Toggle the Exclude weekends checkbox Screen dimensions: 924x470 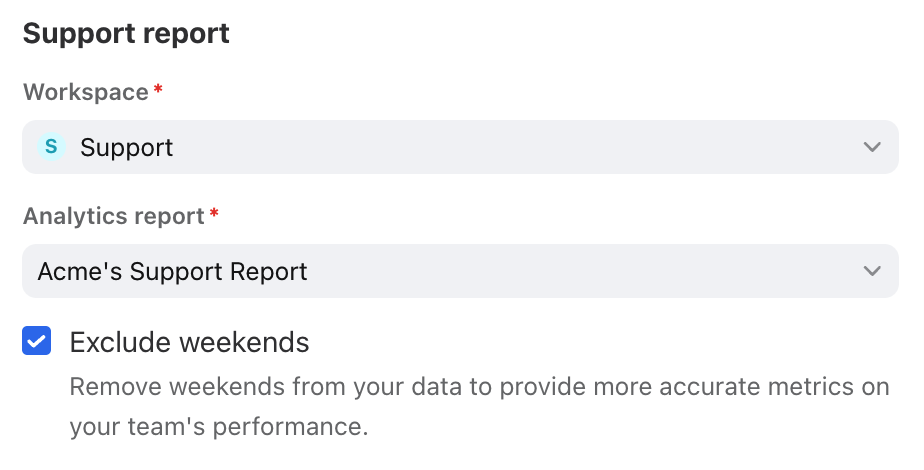(37, 341)
